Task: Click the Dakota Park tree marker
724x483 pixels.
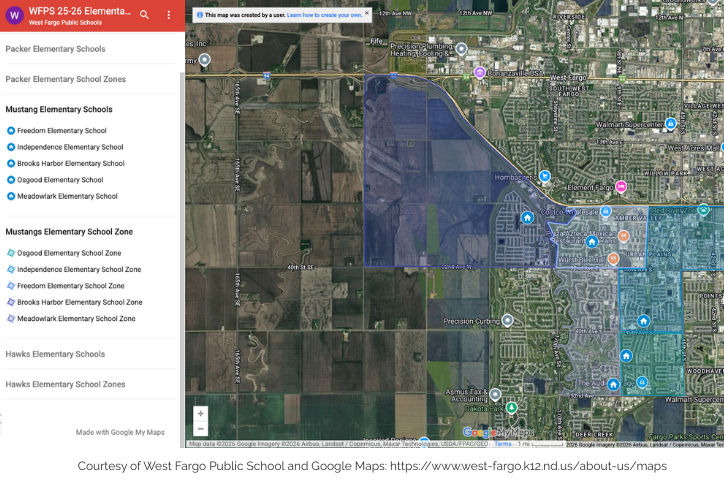Action: click(512, 408)
